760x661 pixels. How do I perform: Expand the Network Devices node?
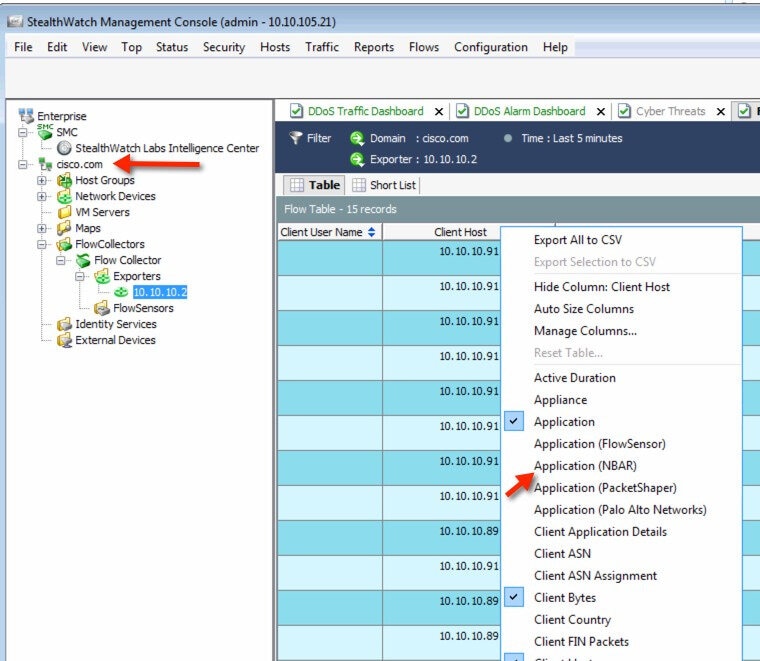42,196
